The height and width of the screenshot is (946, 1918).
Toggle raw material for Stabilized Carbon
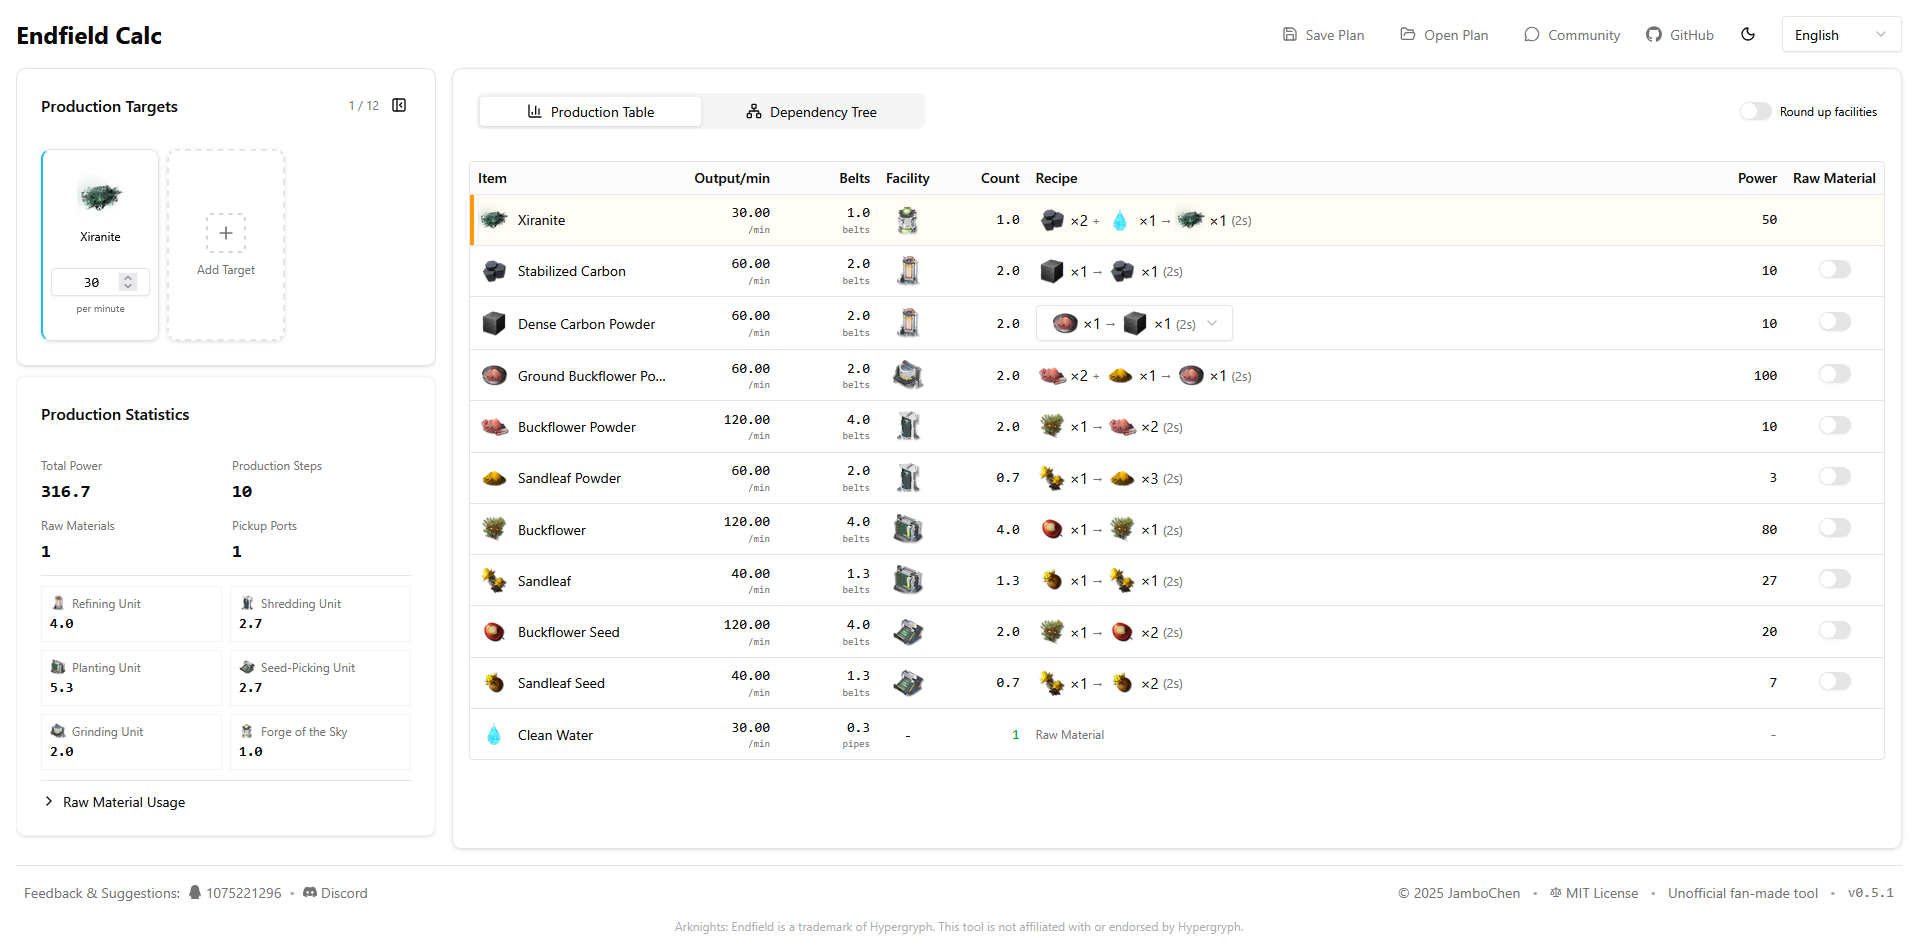coord(1835,270)
